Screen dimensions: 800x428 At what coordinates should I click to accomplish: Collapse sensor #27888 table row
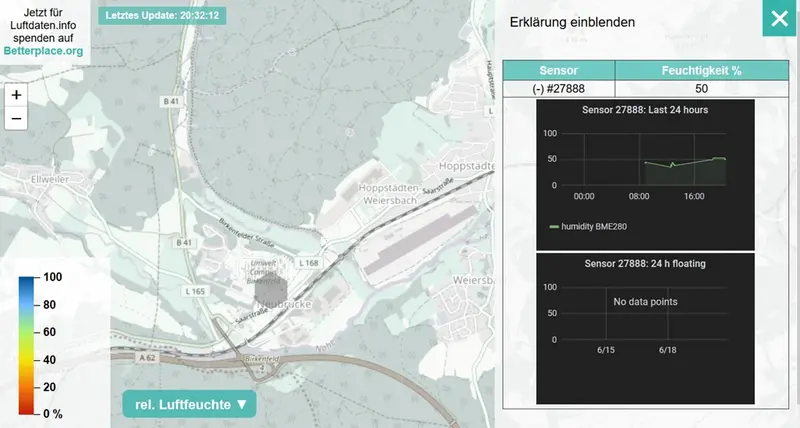(558, 89)
